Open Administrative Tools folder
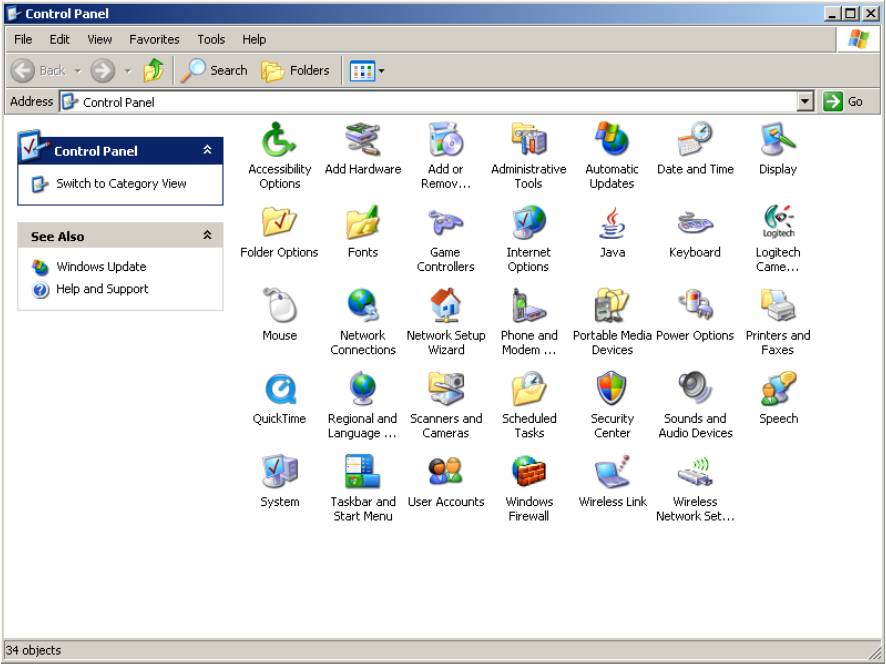Screen dimensions: 886x664 tap(528, 155)
